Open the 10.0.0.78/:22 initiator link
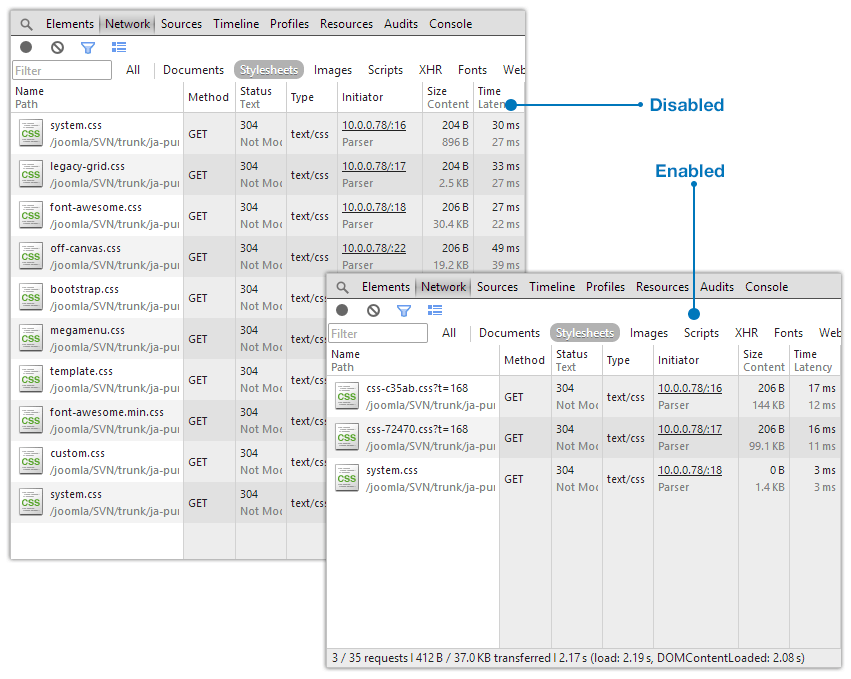The height and width of the screenshot is (679, 851). (374, 248)
